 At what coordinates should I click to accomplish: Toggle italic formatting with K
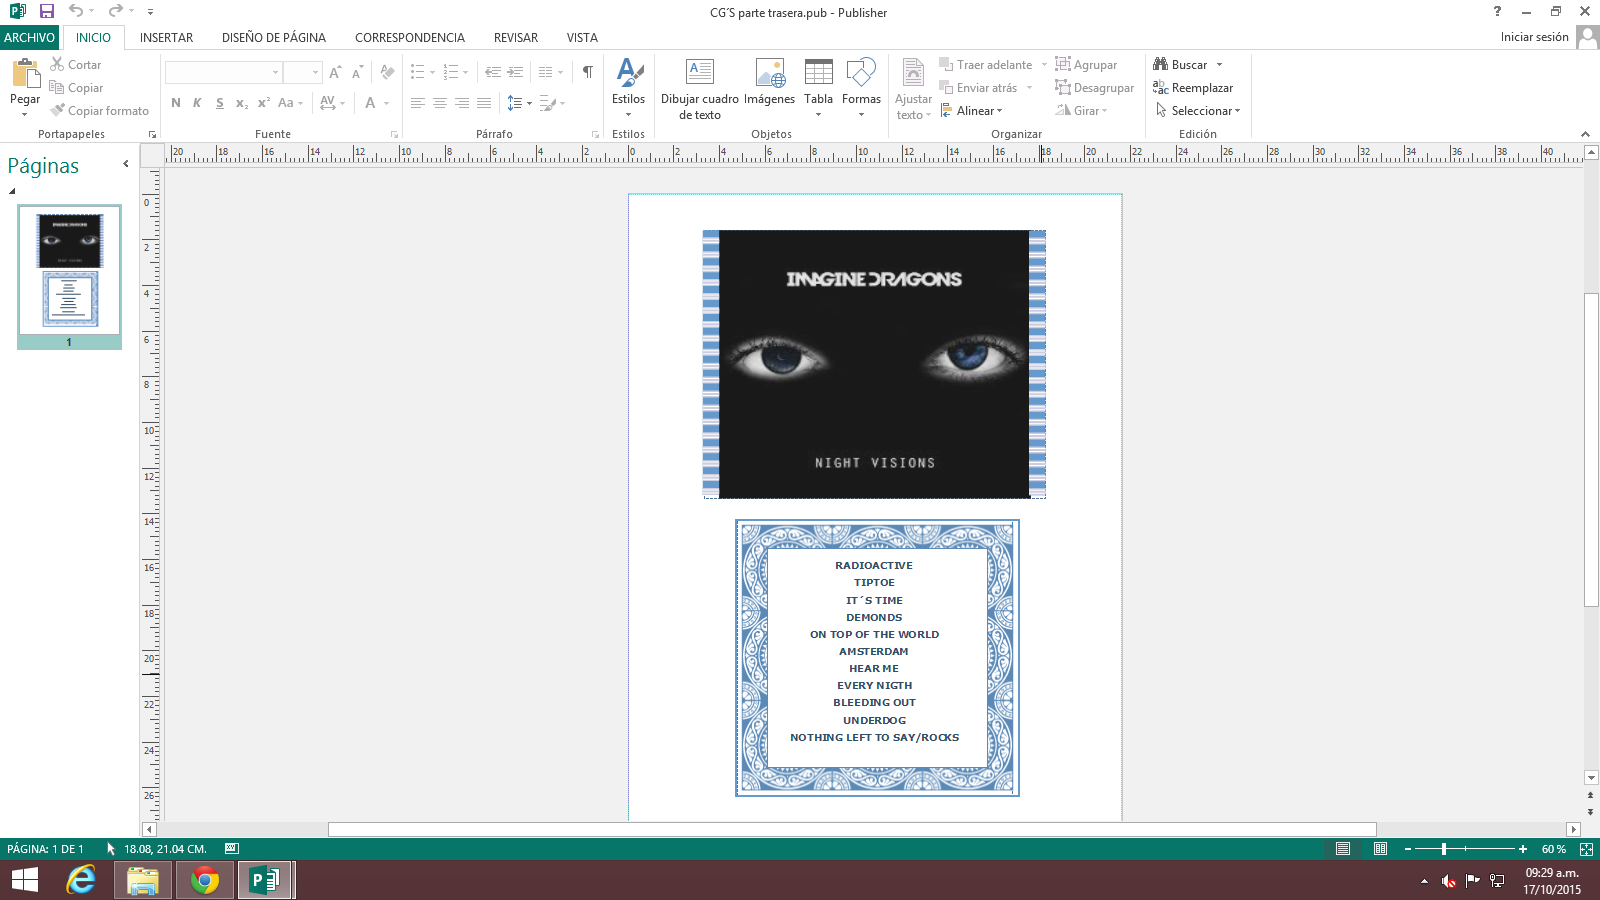pos(196,102)
